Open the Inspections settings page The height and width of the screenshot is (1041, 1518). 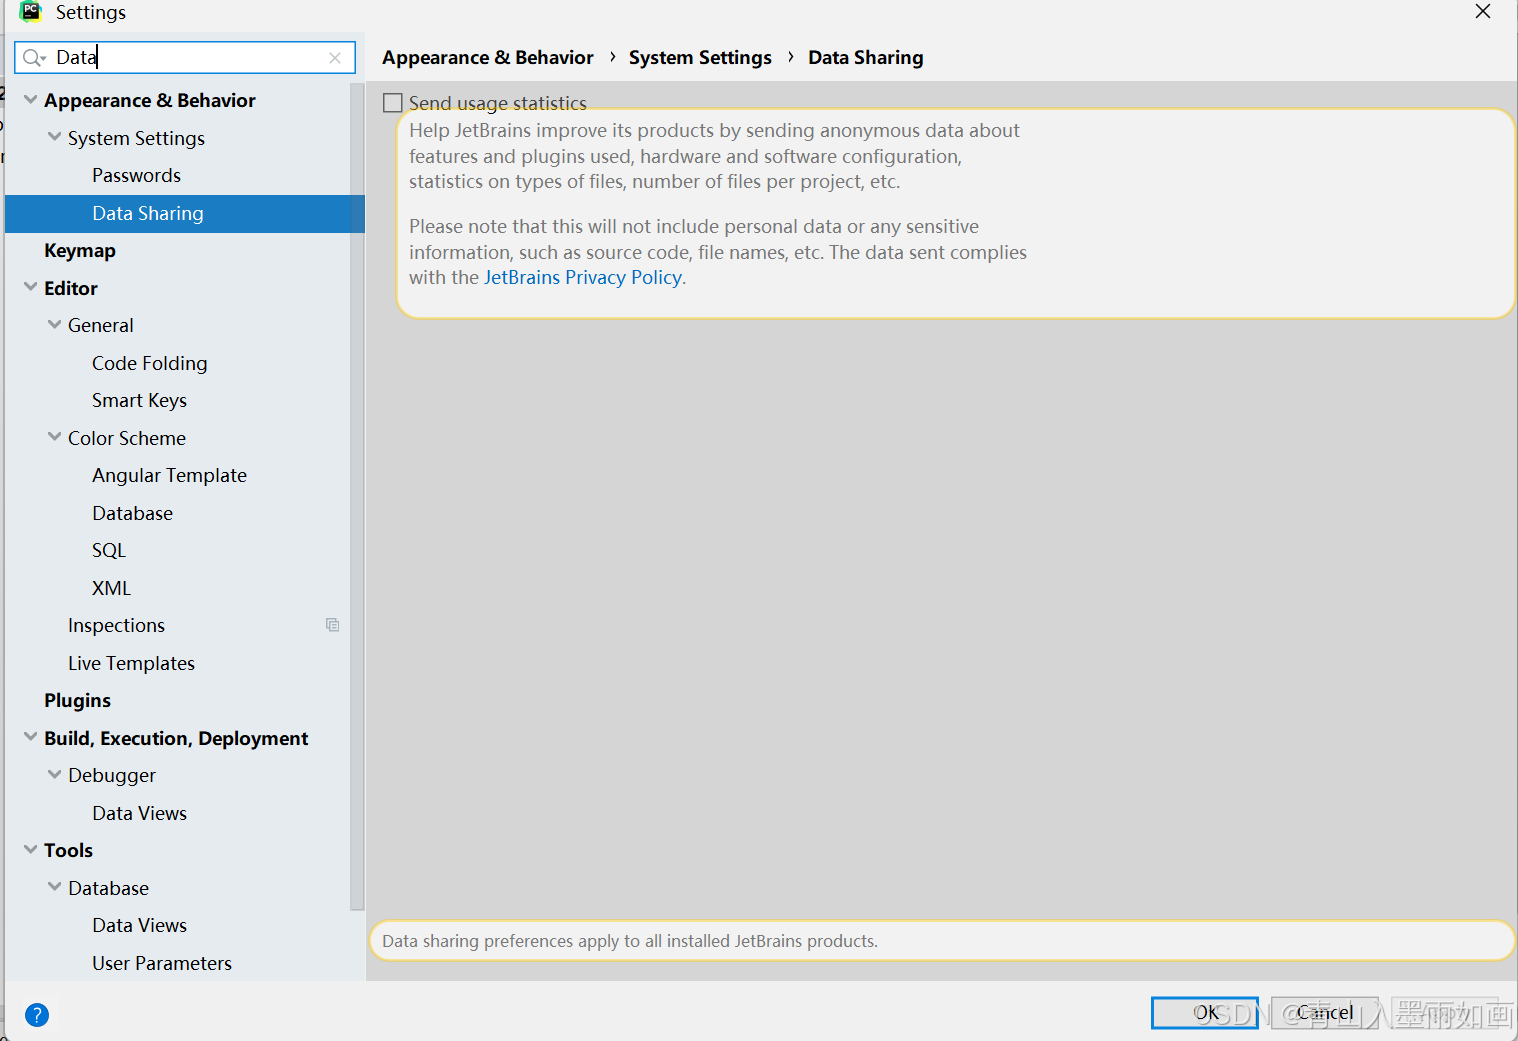(117, 626)
